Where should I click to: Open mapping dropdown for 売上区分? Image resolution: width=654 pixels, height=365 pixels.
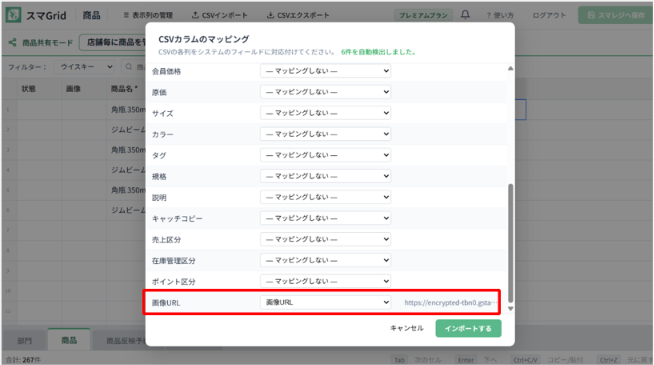(x=325, y=239)
